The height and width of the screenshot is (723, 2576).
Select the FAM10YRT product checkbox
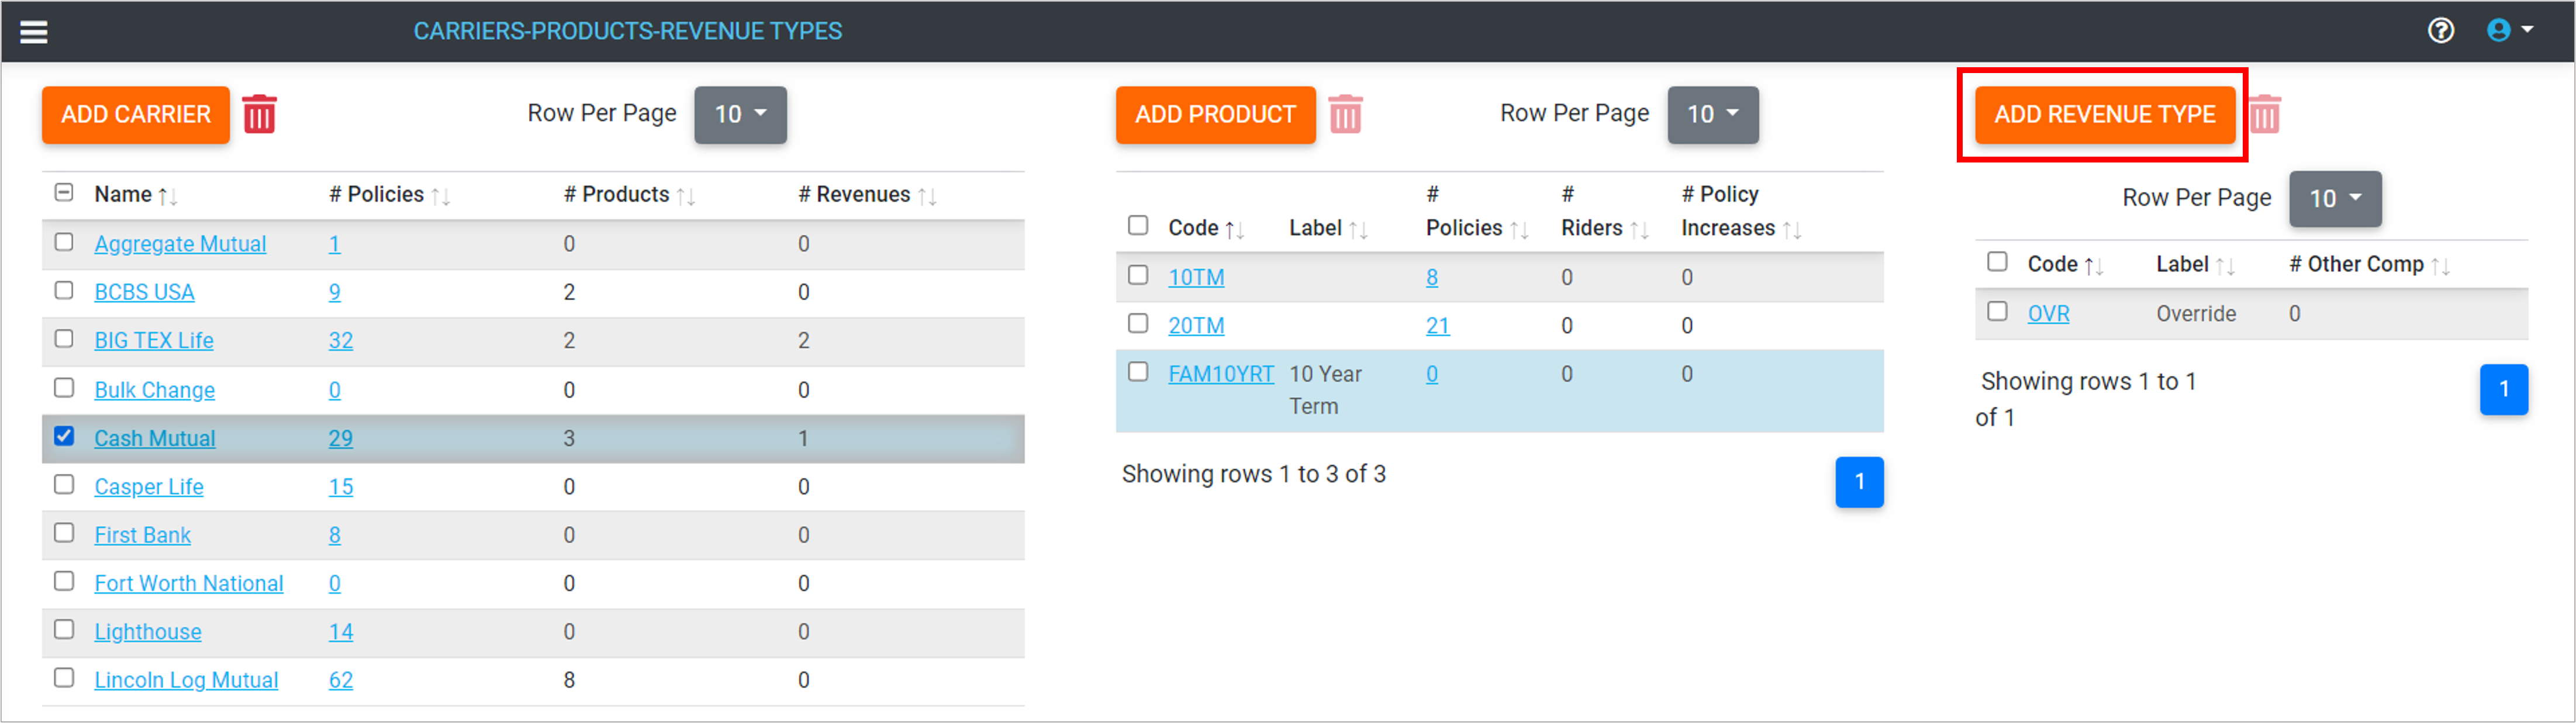[x=1138, y=372]
